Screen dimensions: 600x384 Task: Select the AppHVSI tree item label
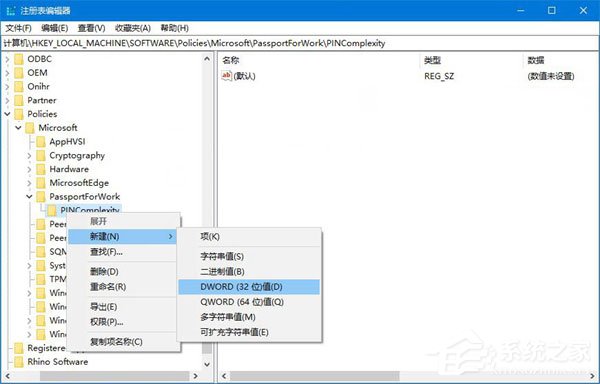click(67, 142)
